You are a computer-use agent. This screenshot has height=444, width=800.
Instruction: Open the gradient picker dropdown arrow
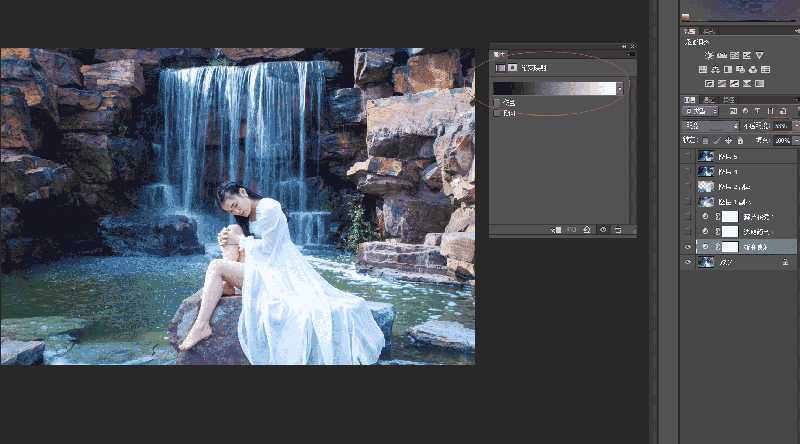tap(621, 88)
